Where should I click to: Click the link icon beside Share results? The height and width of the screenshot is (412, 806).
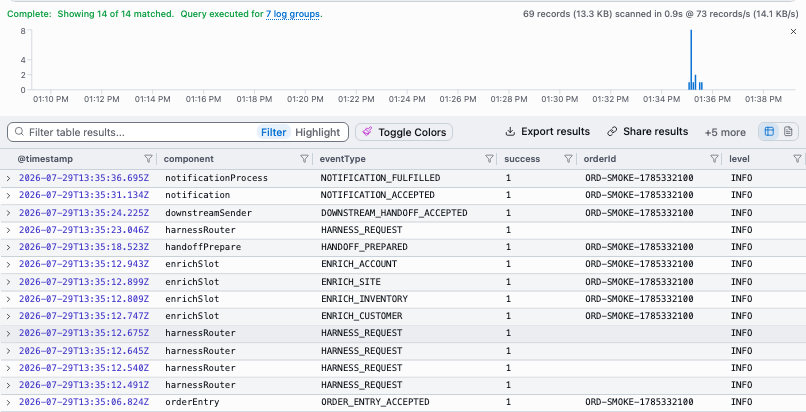(612, 132)
